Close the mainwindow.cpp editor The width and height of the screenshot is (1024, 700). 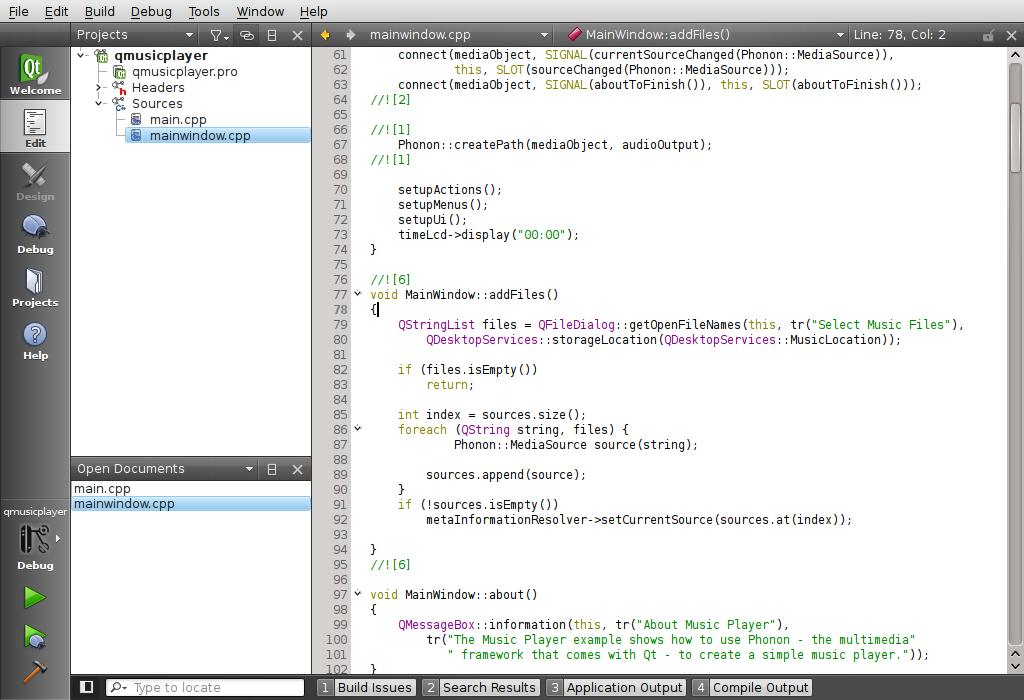click(x=1012, y=35)
